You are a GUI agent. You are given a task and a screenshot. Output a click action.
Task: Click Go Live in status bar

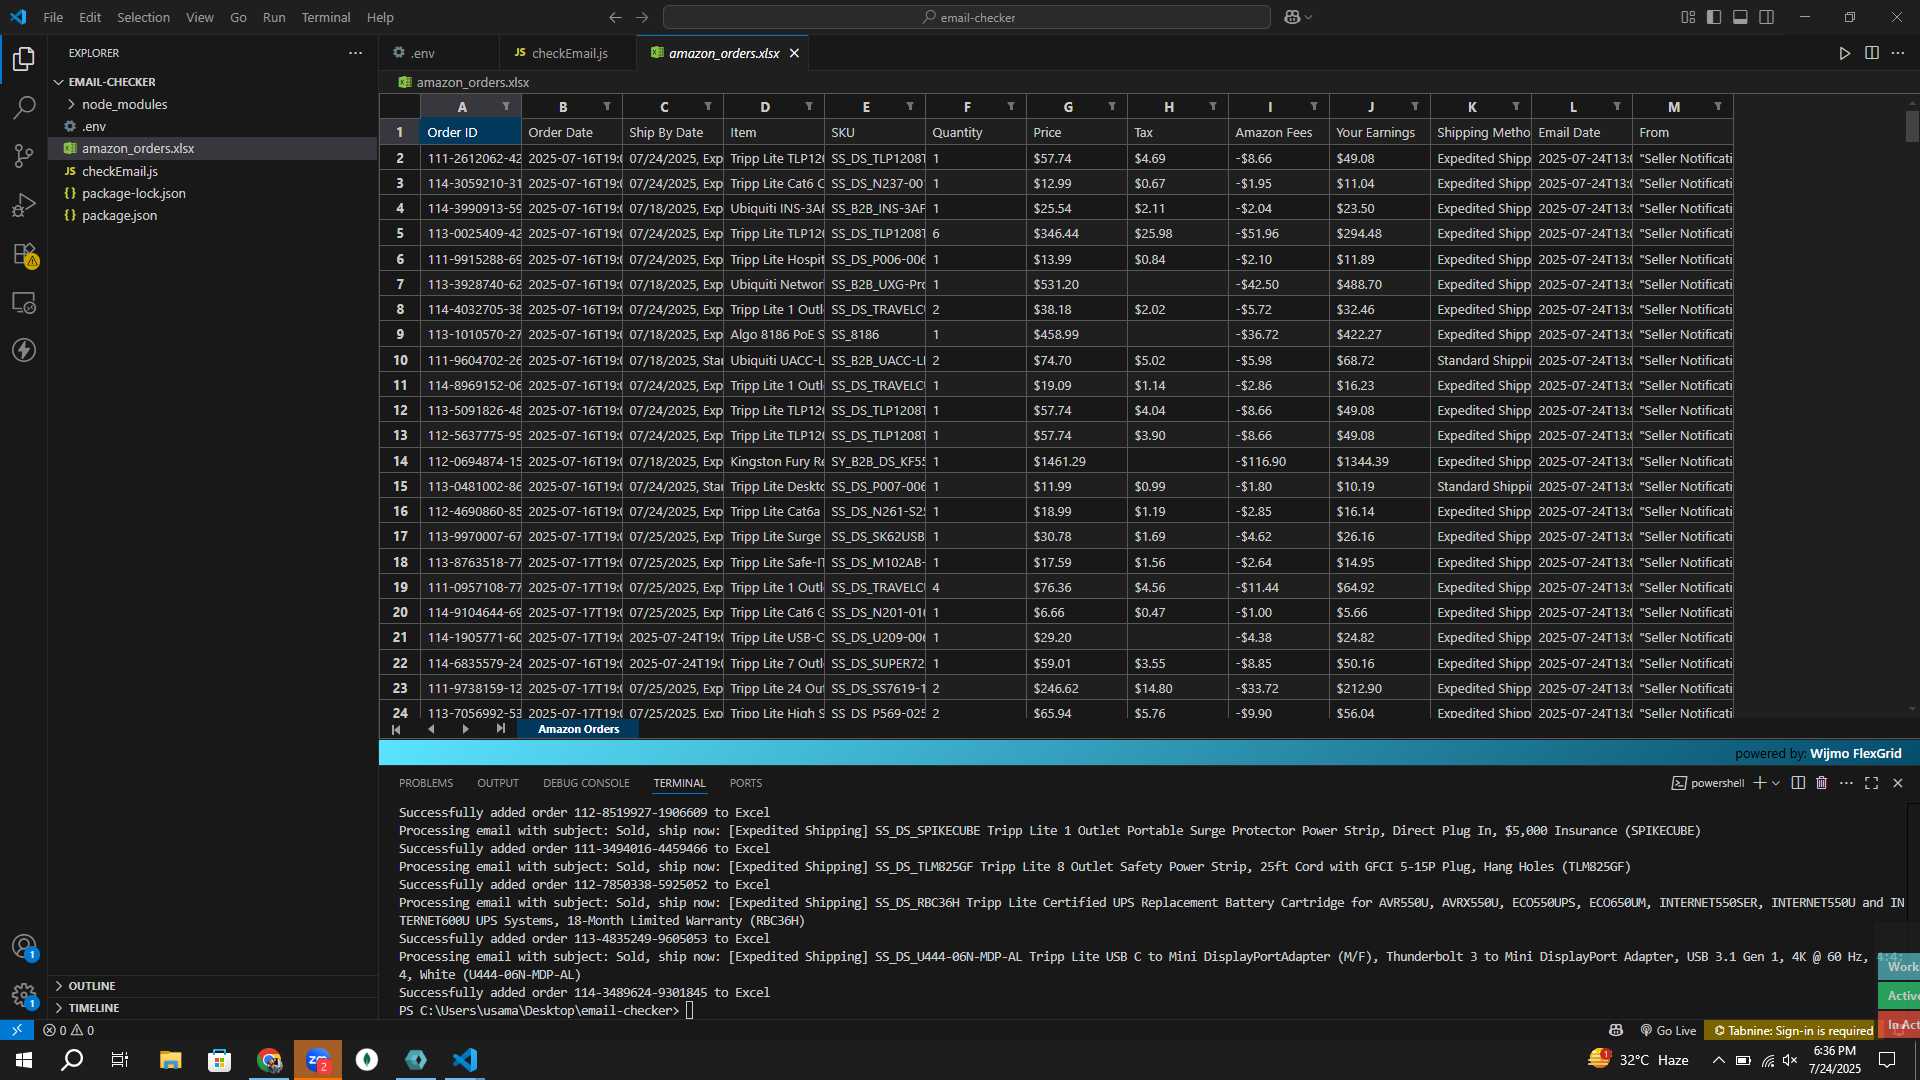click(1668, 1030)
